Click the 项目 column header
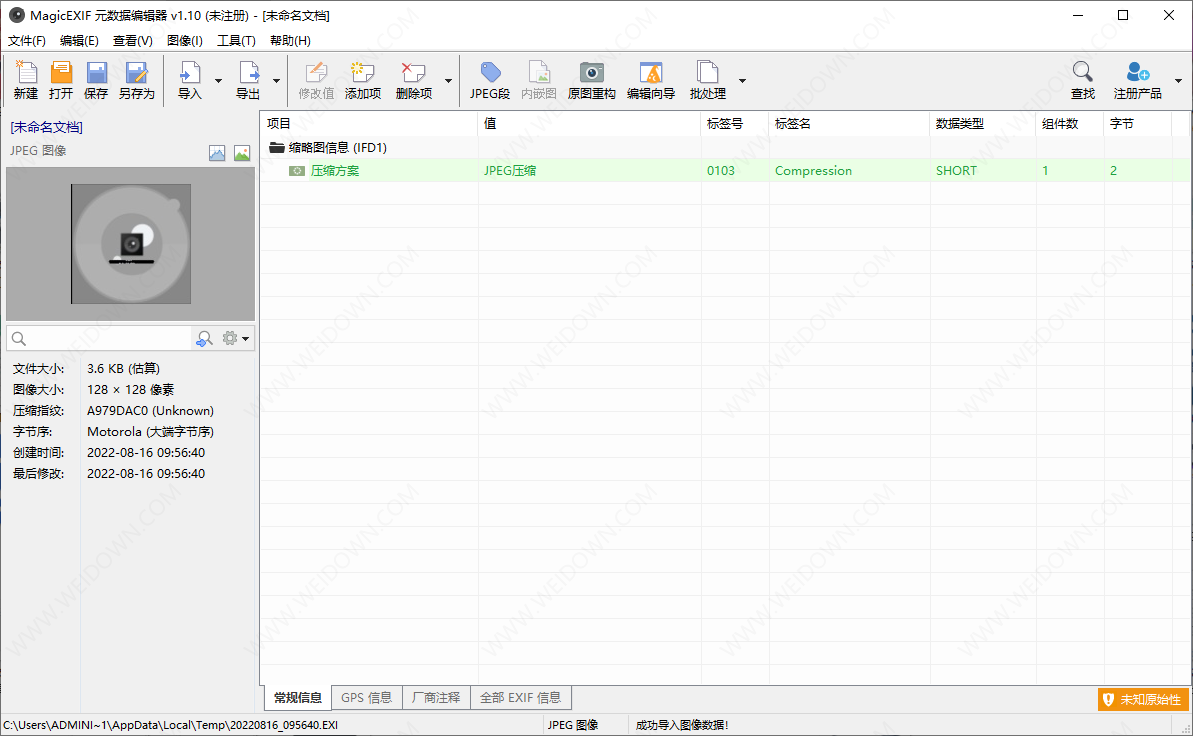The image size is (1193, 736). (369, 123)
